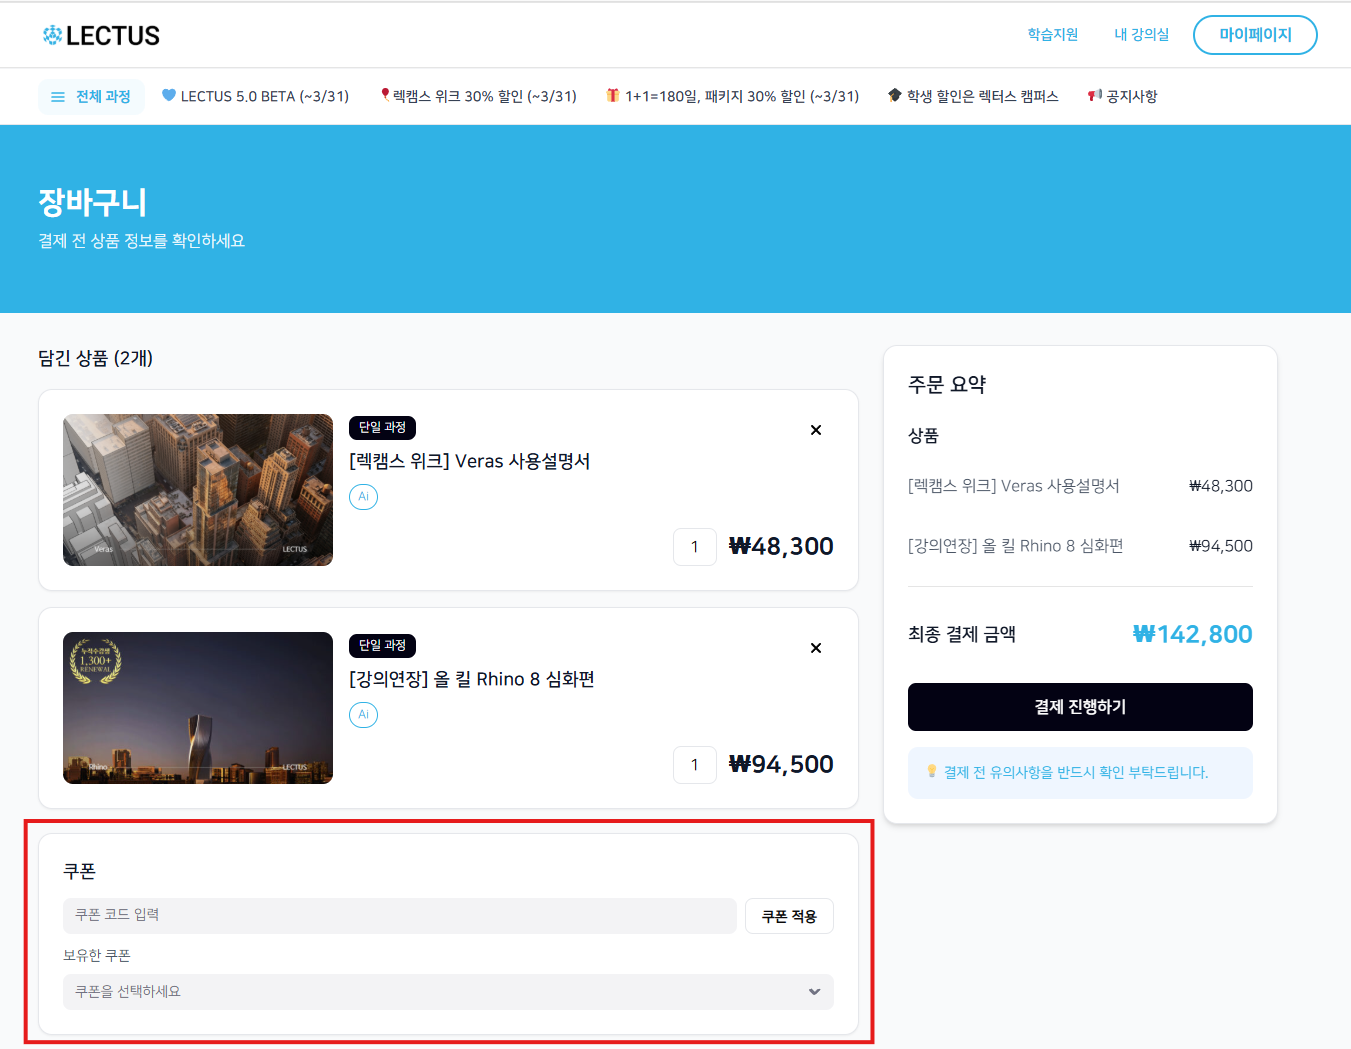The height and width of the screenshot is (1049, 1351).
Task: Click the 결제 진행하기 button
Action: click(1080, 707)
